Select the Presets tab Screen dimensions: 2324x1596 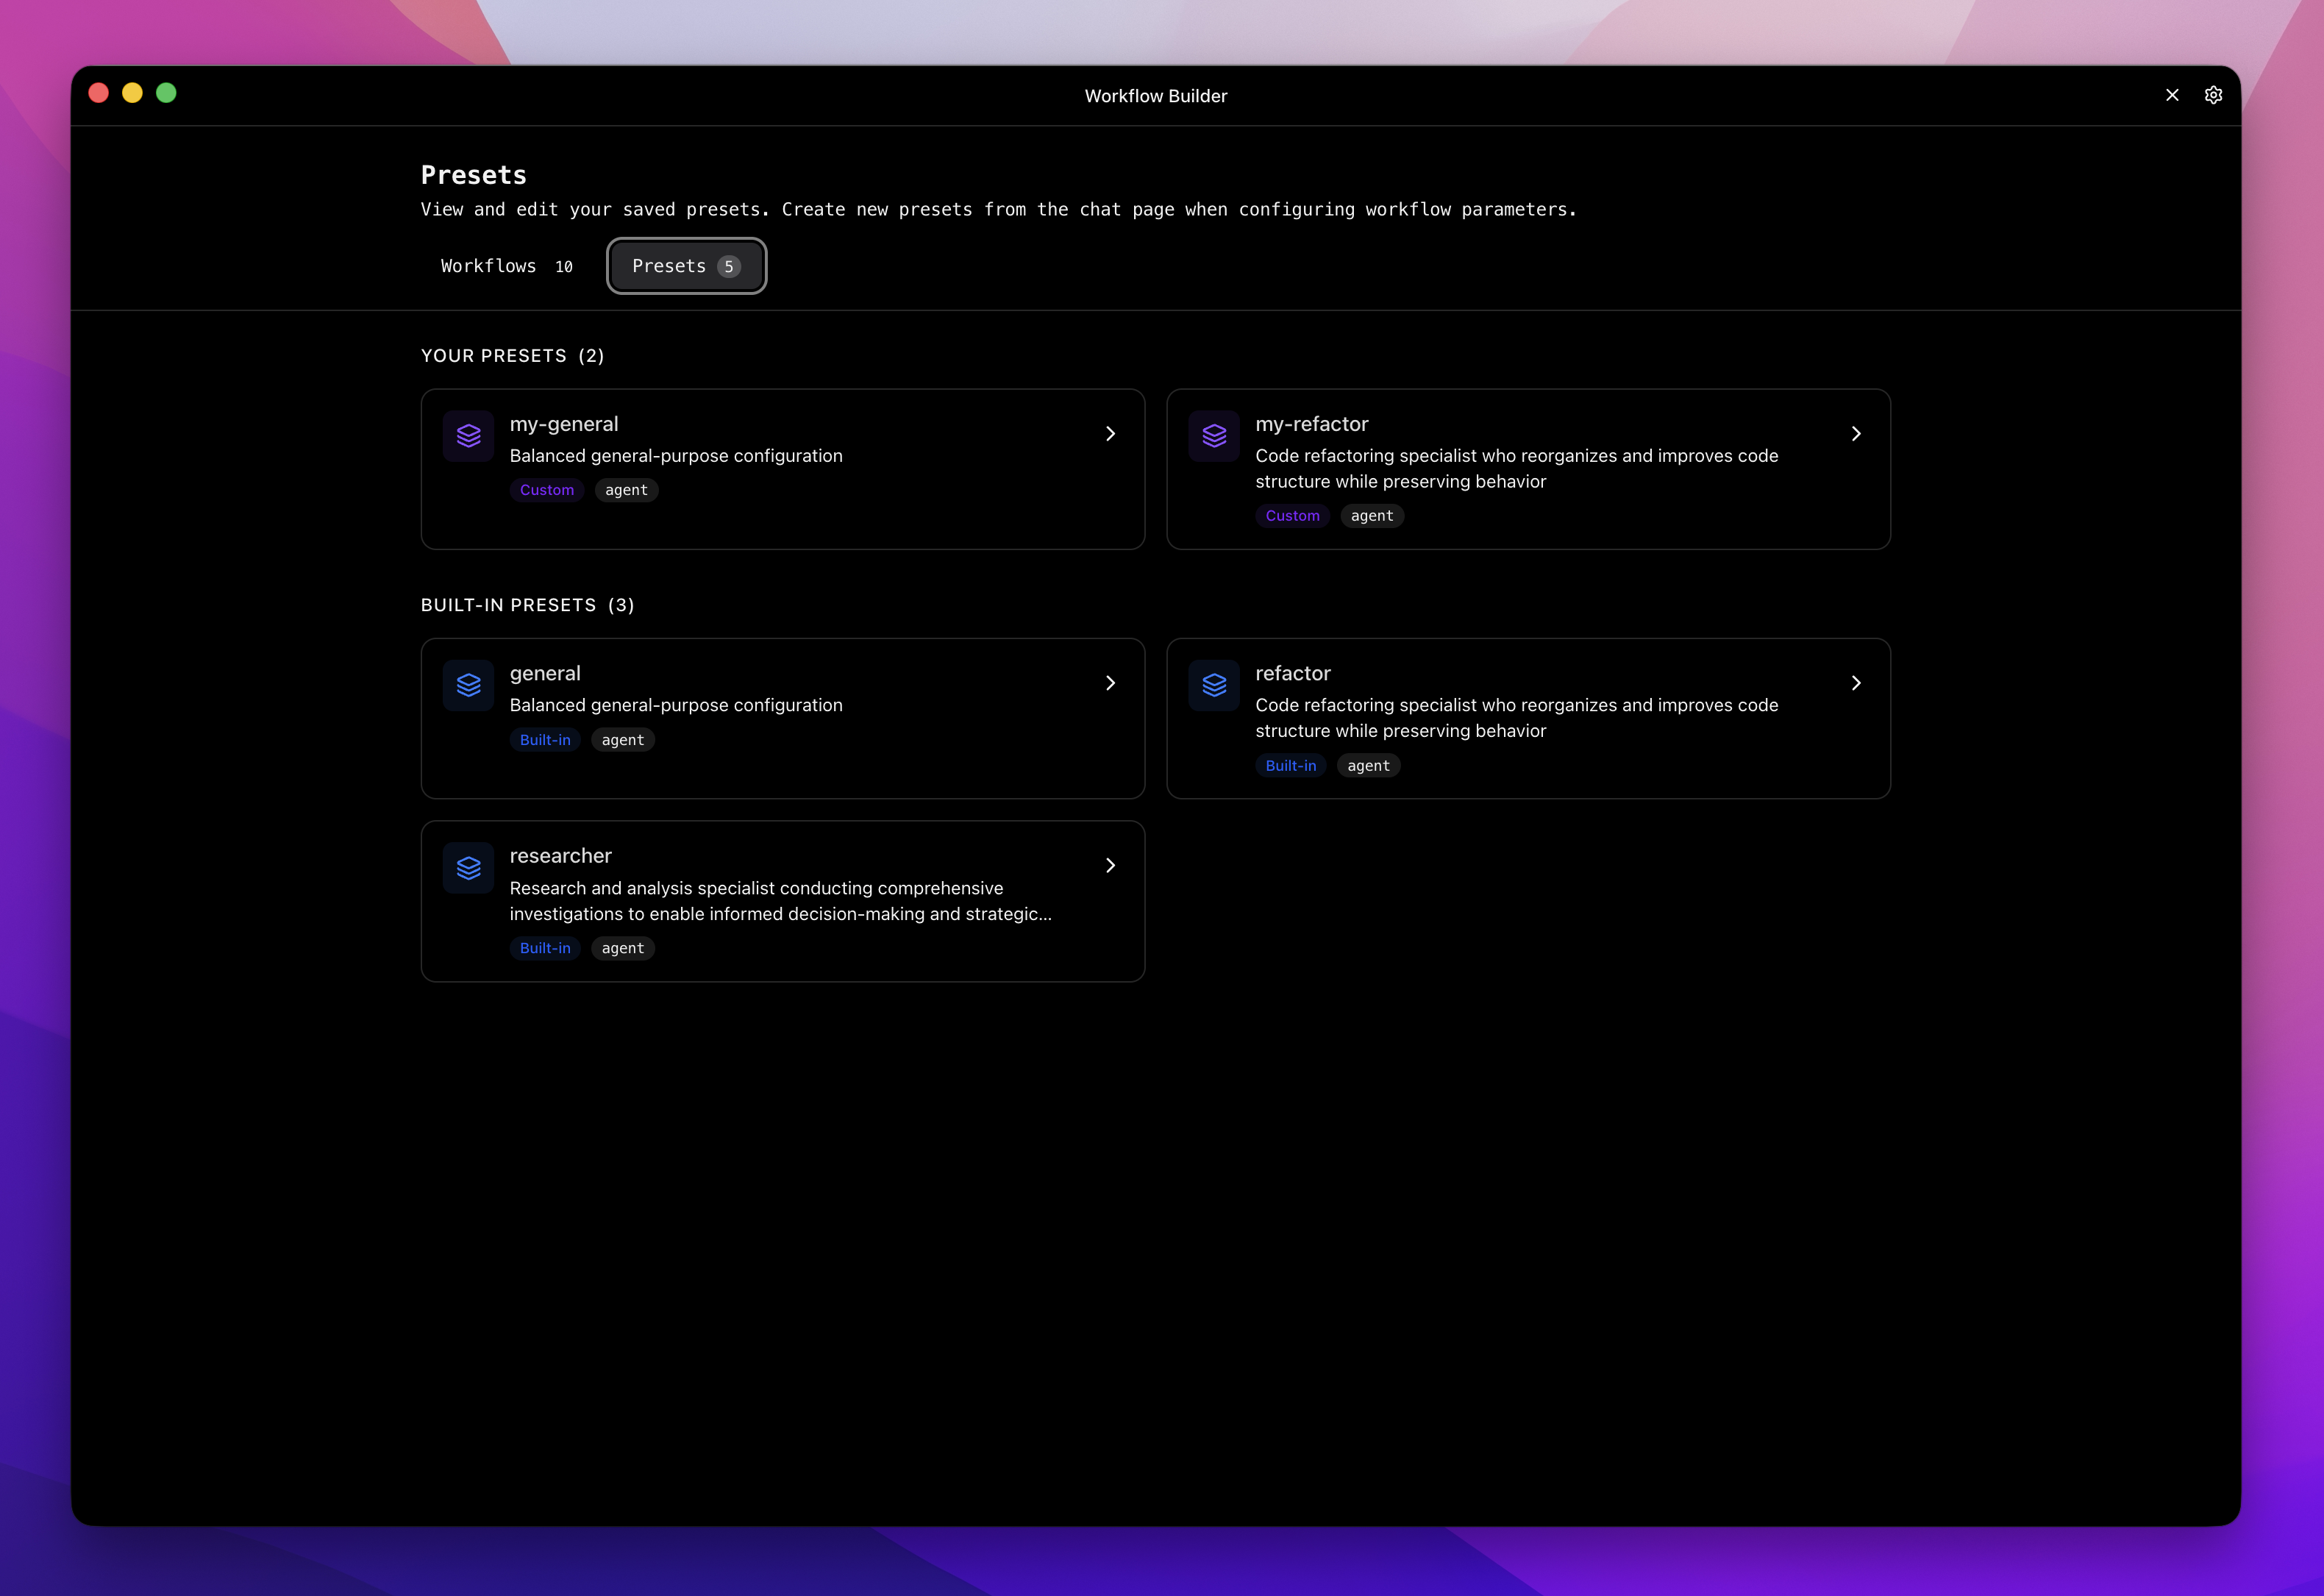[686, 266]
